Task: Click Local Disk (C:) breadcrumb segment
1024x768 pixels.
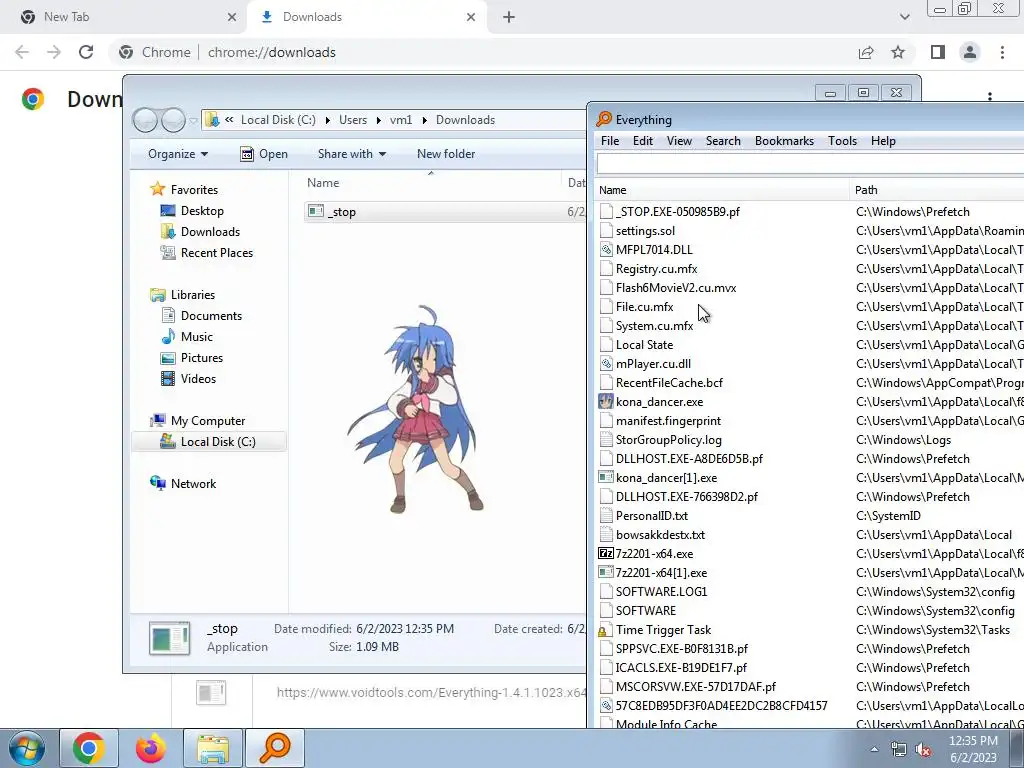Action: [x=278, y=120]
